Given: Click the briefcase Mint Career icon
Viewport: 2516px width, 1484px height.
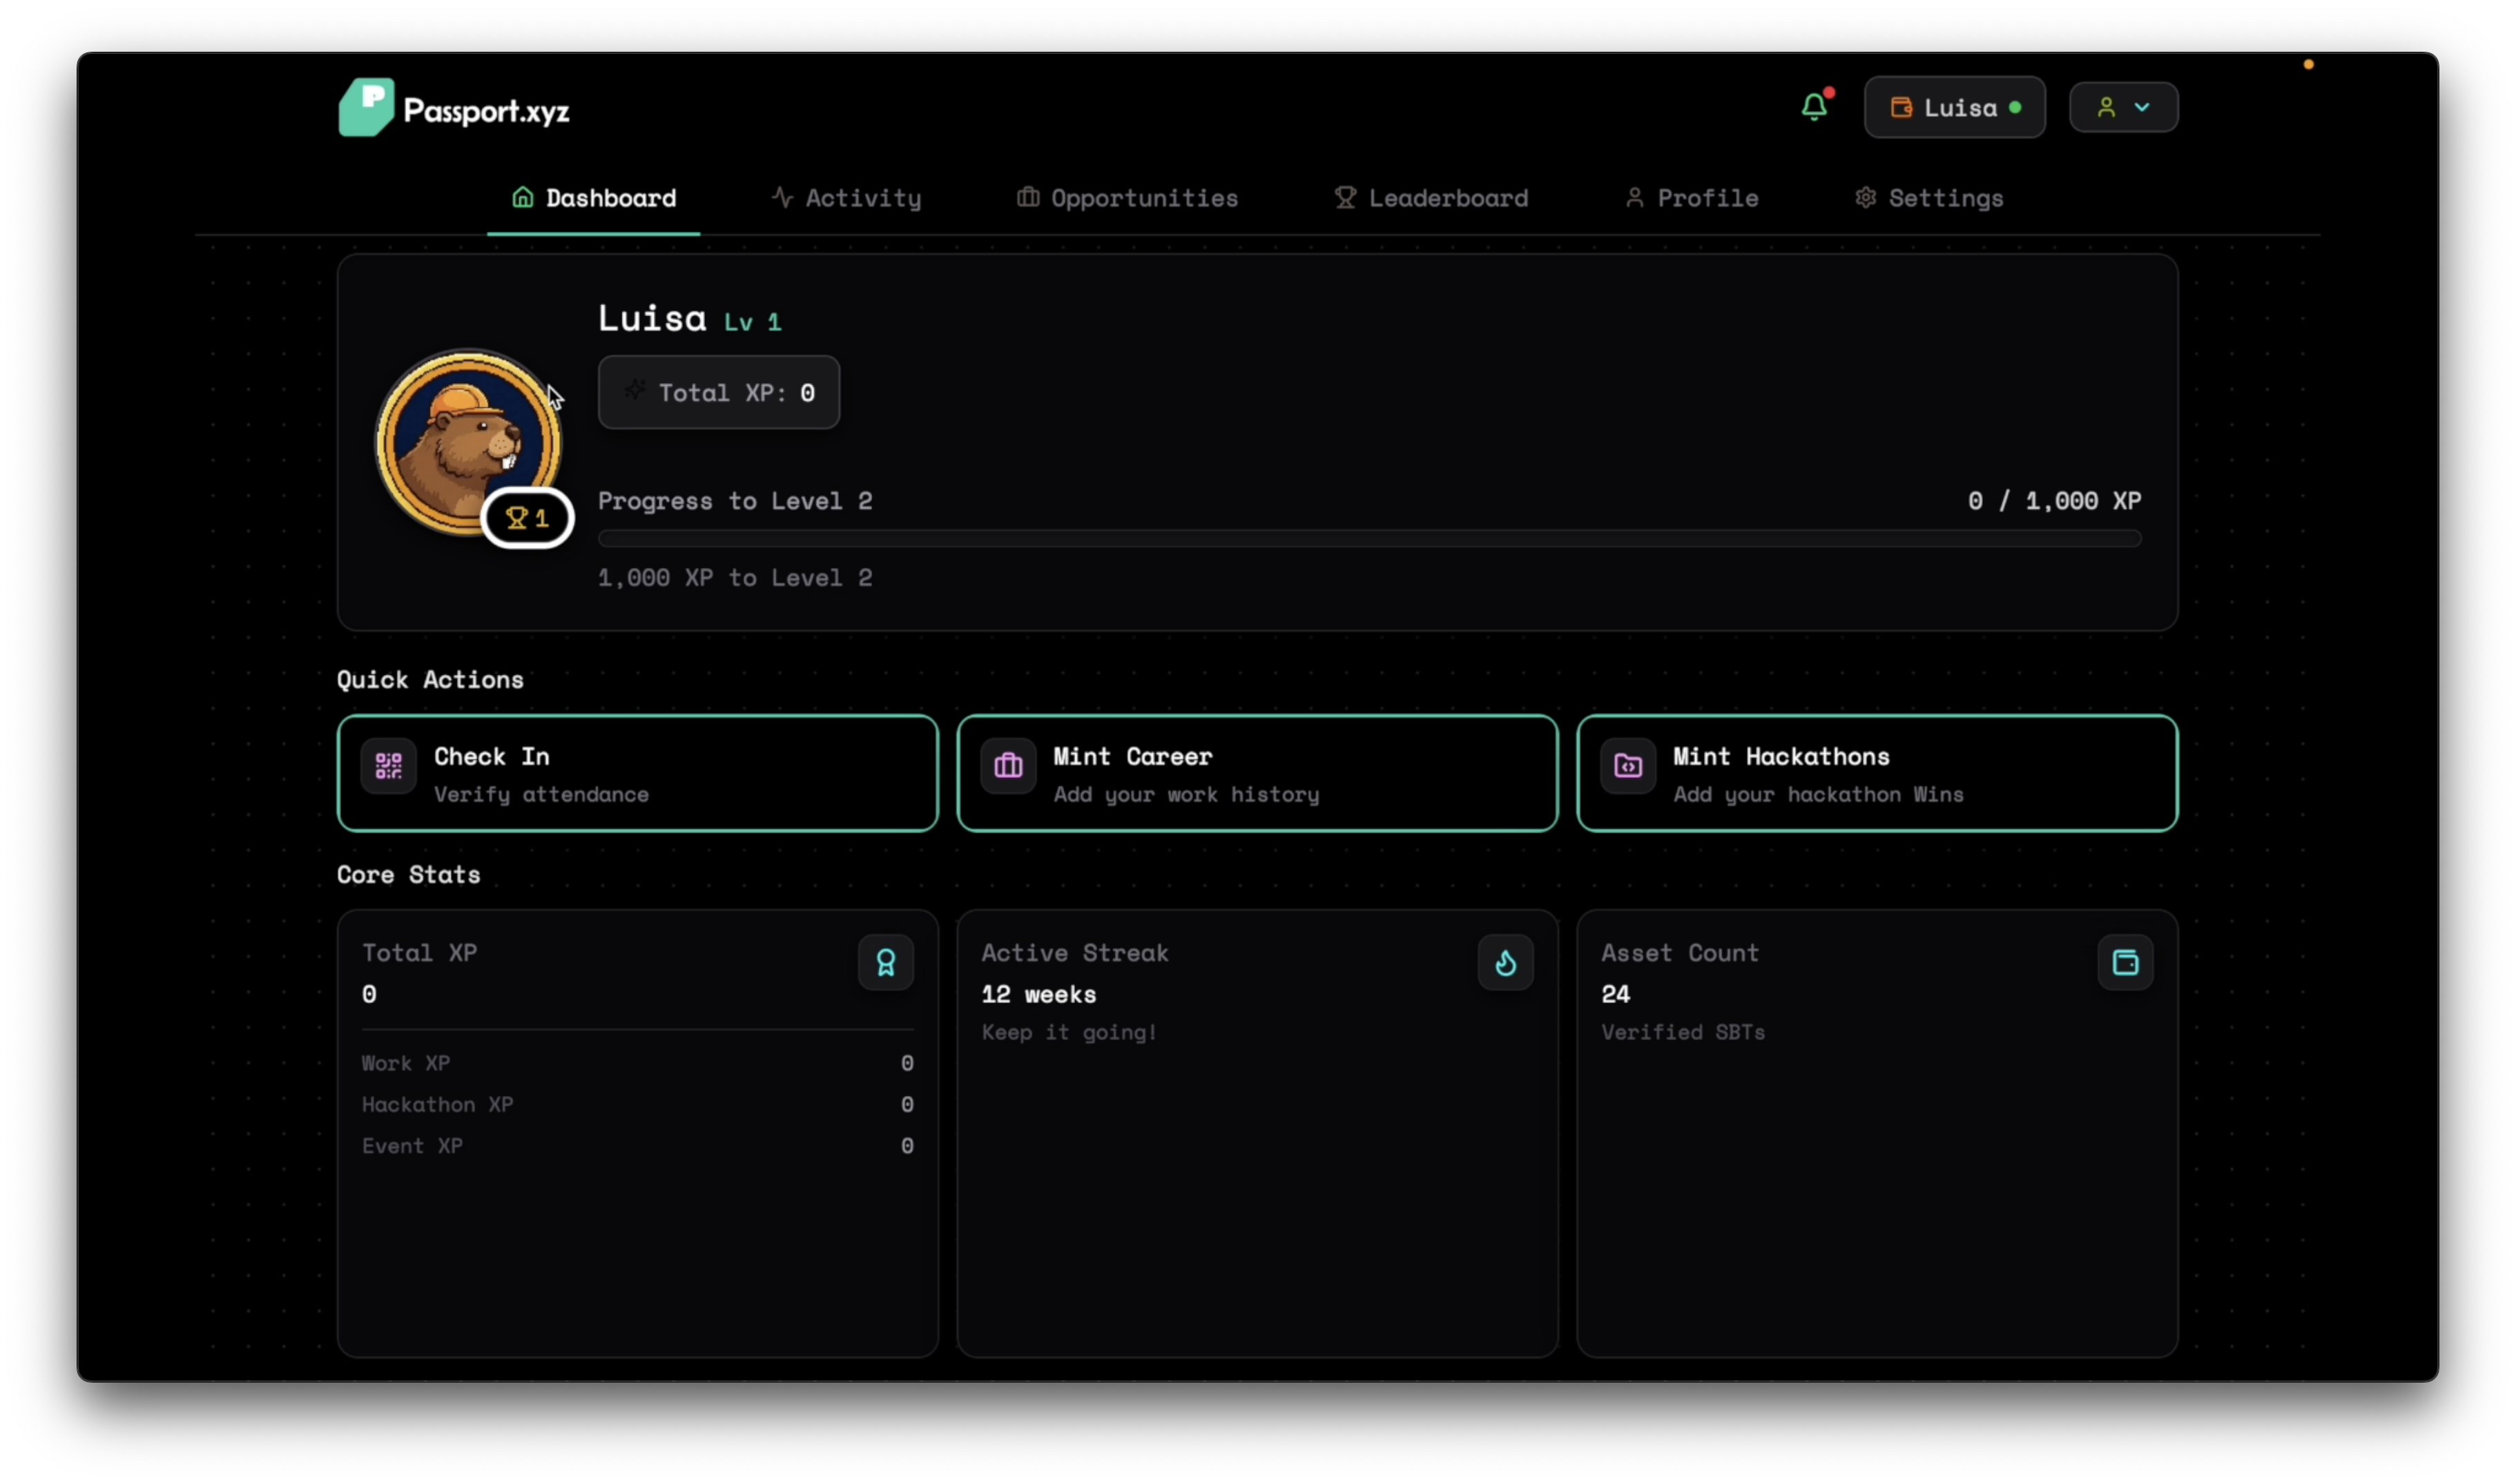Looking at the screenshot, I should click(x=1008, y=766).
